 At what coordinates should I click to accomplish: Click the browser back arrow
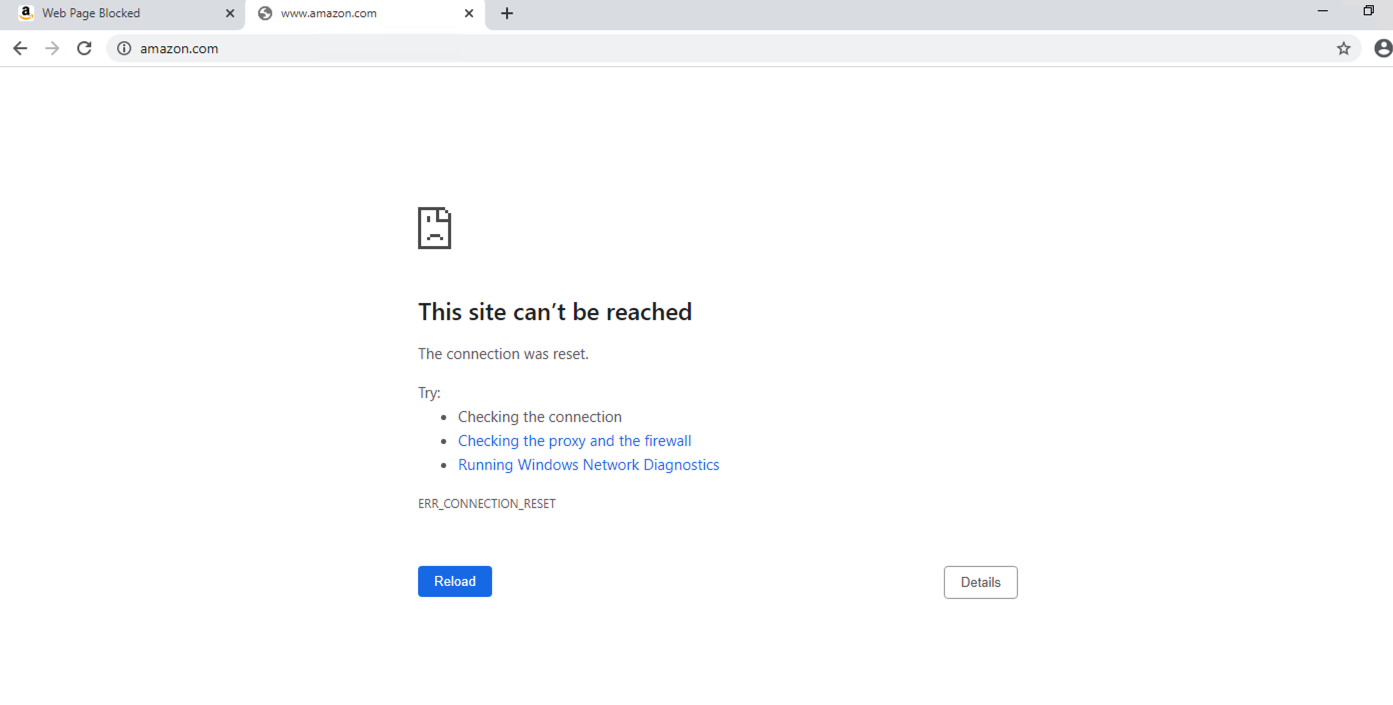click(x=20, y=48)
